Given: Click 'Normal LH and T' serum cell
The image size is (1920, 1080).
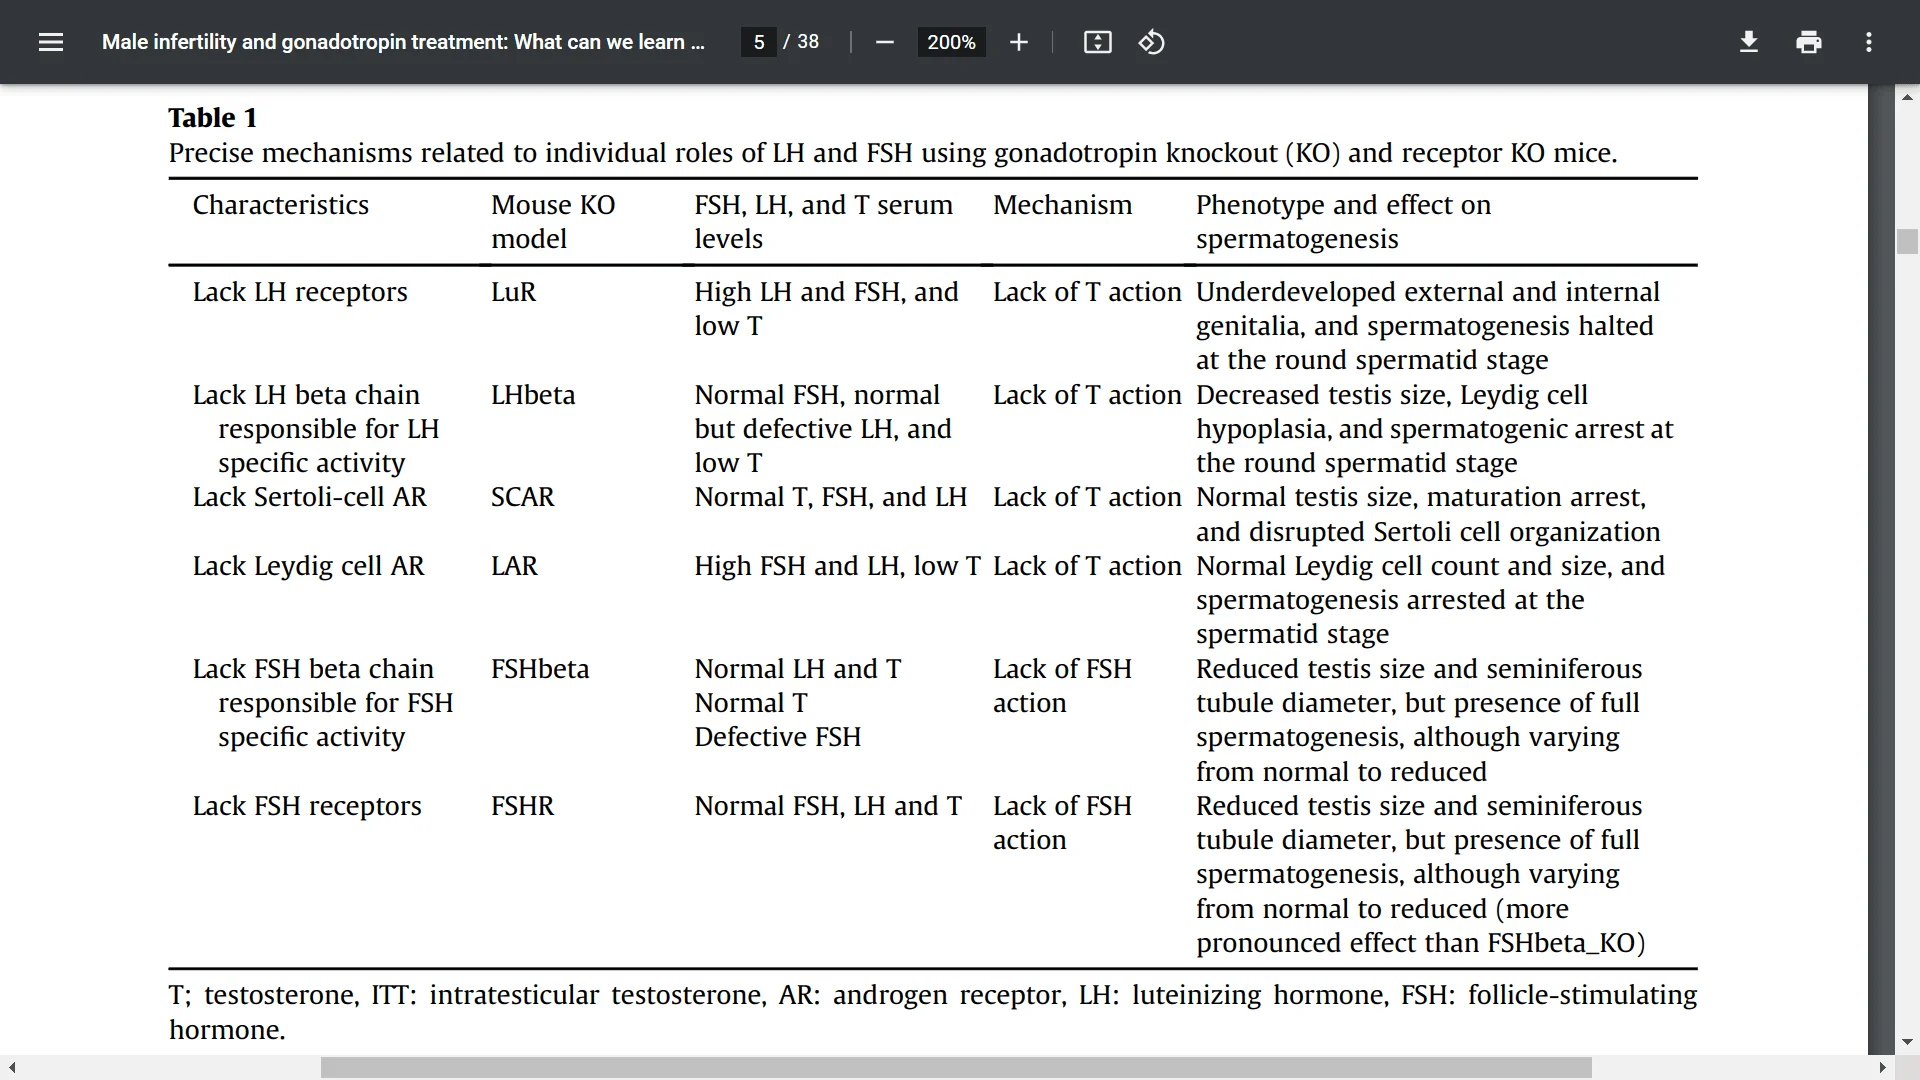Looking at the screenshot, I should 798,669.
